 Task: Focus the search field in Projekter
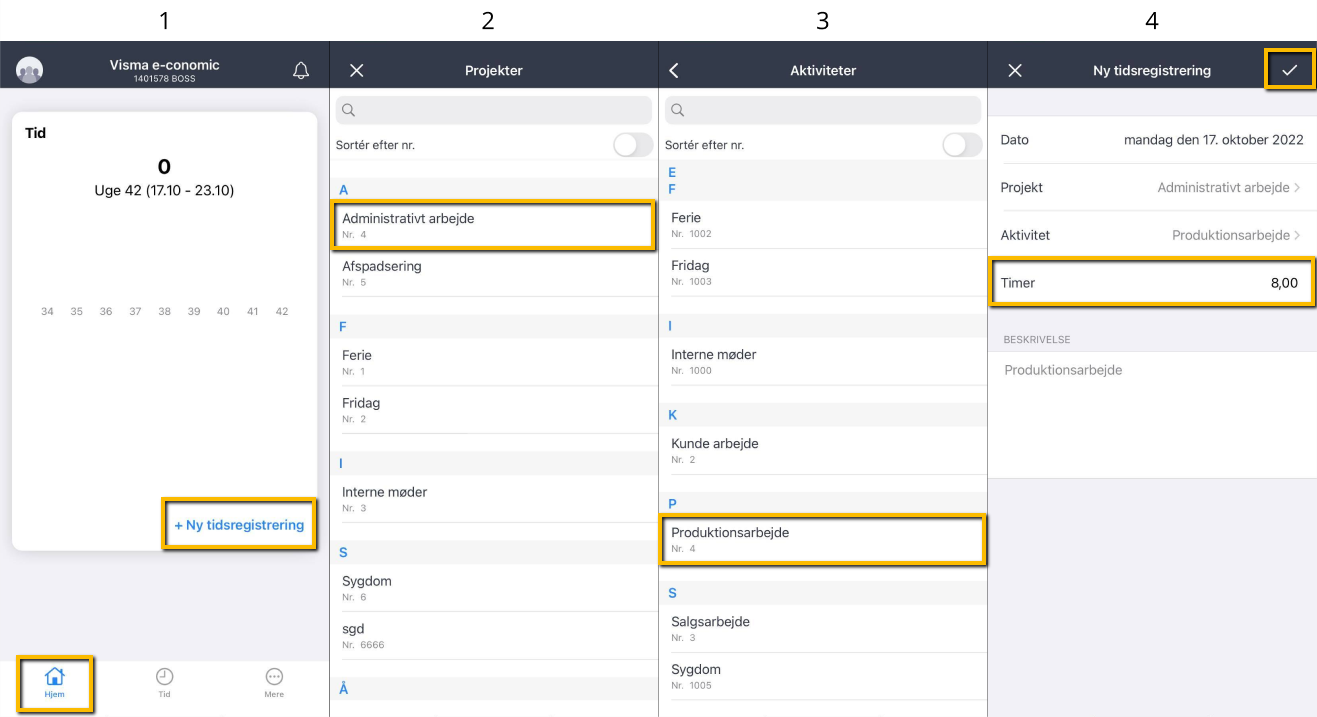point(494,110)
